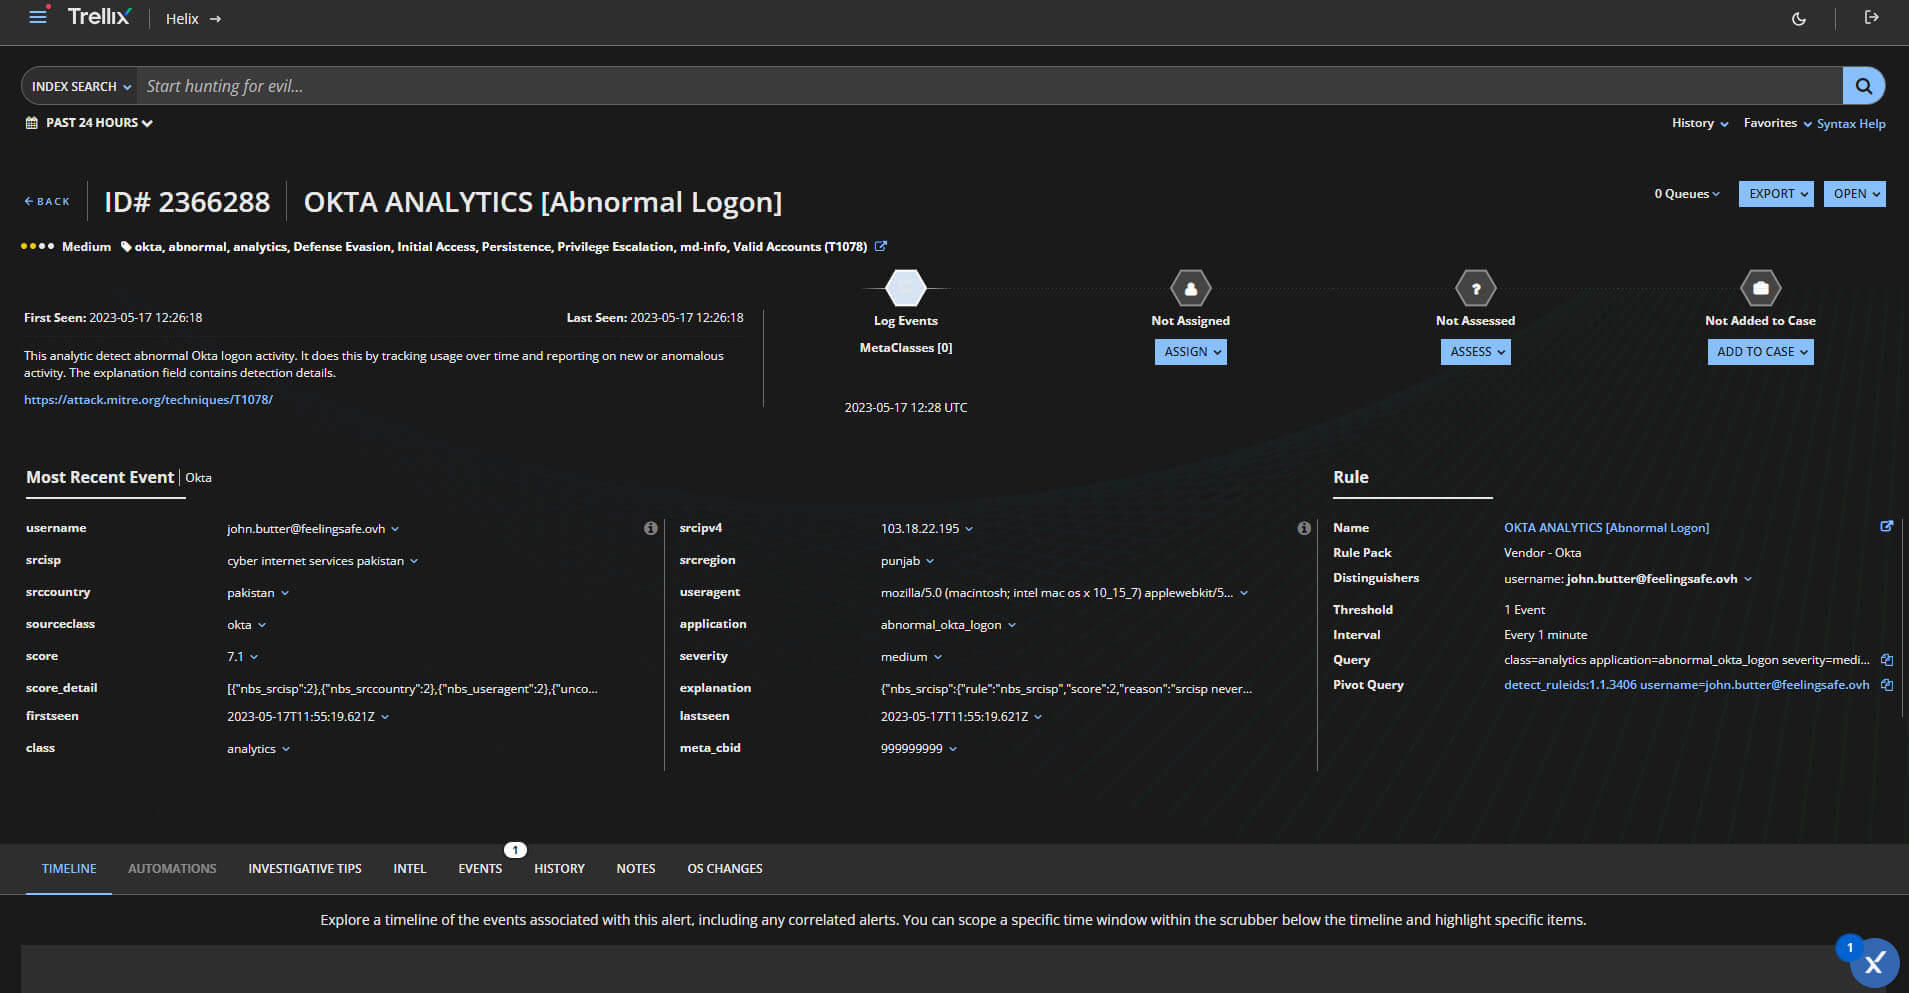Switch to the OS CHANGES tab

tap(725, 868)
